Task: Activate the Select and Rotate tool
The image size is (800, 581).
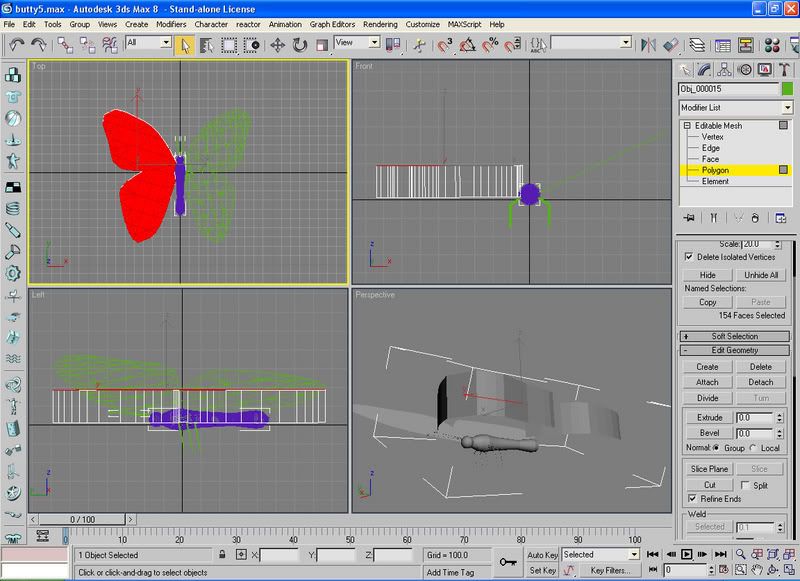Action: [x=300, y=44]
